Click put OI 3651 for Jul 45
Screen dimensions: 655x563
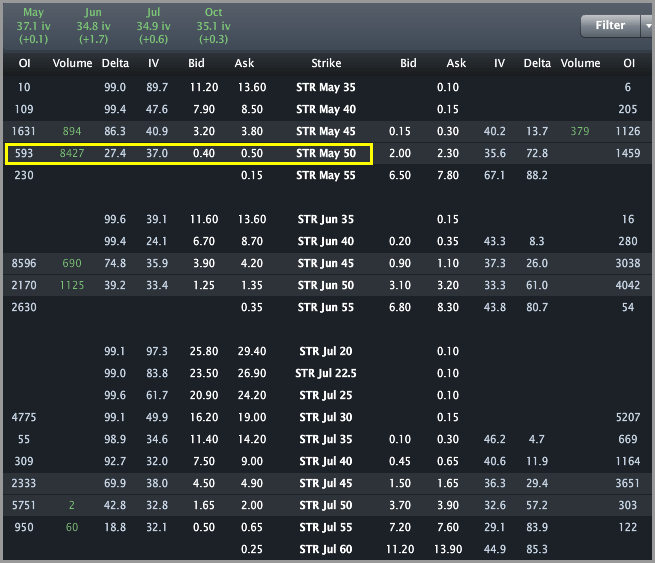(628, 483)
